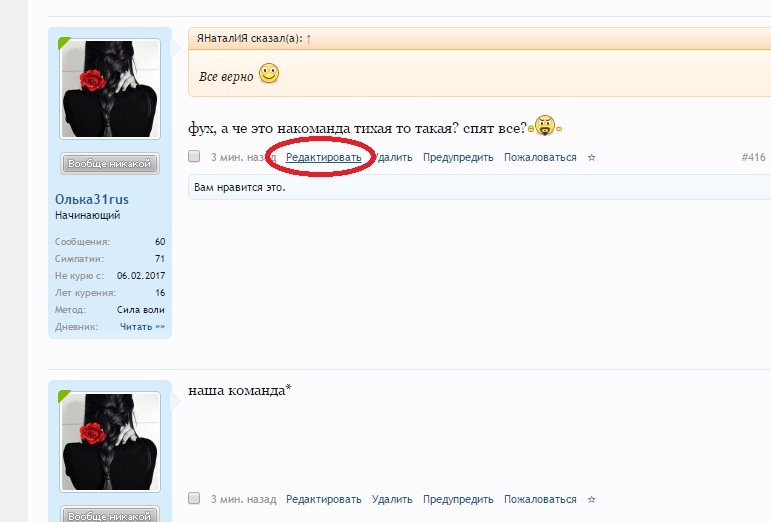Tick the checkbox on post #416
Screen dimensions: 771x522
click(x=194, y=156)
